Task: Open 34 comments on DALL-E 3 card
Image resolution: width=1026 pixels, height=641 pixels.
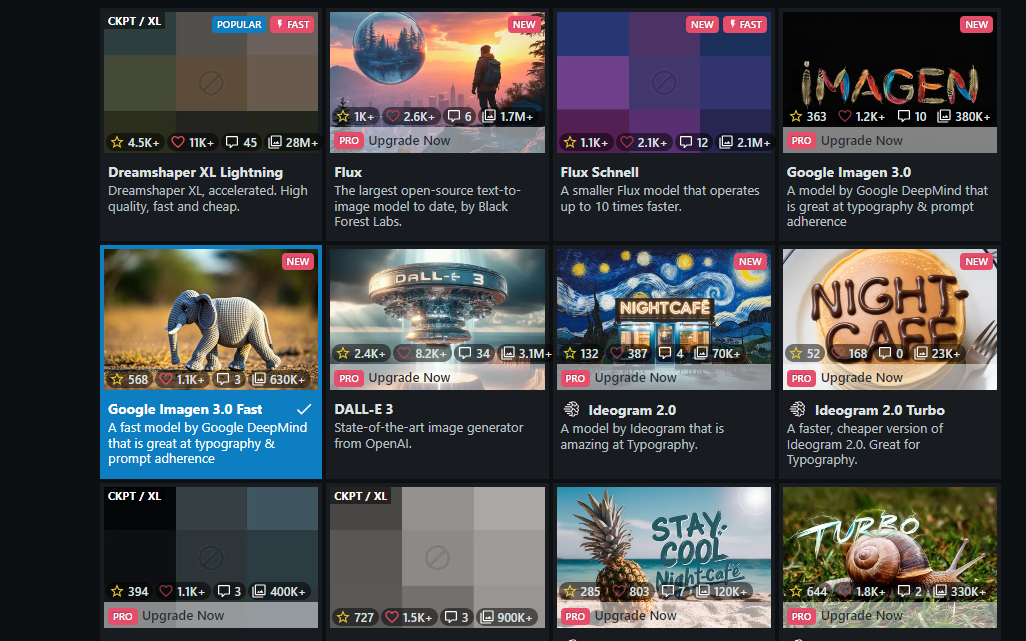Action: click(x=474, y=353)
